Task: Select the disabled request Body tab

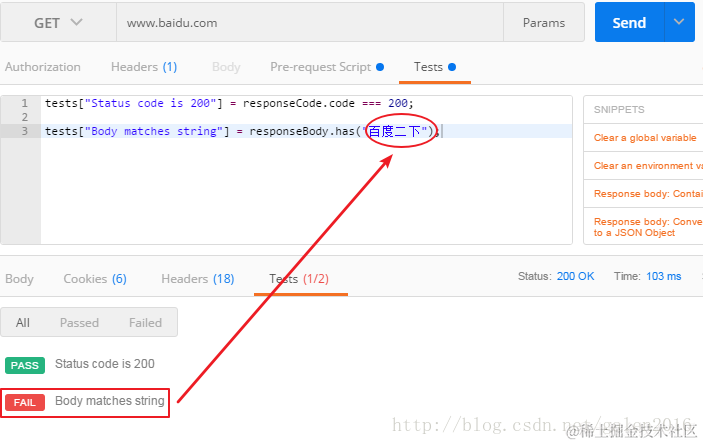Action: coord(226,67)
